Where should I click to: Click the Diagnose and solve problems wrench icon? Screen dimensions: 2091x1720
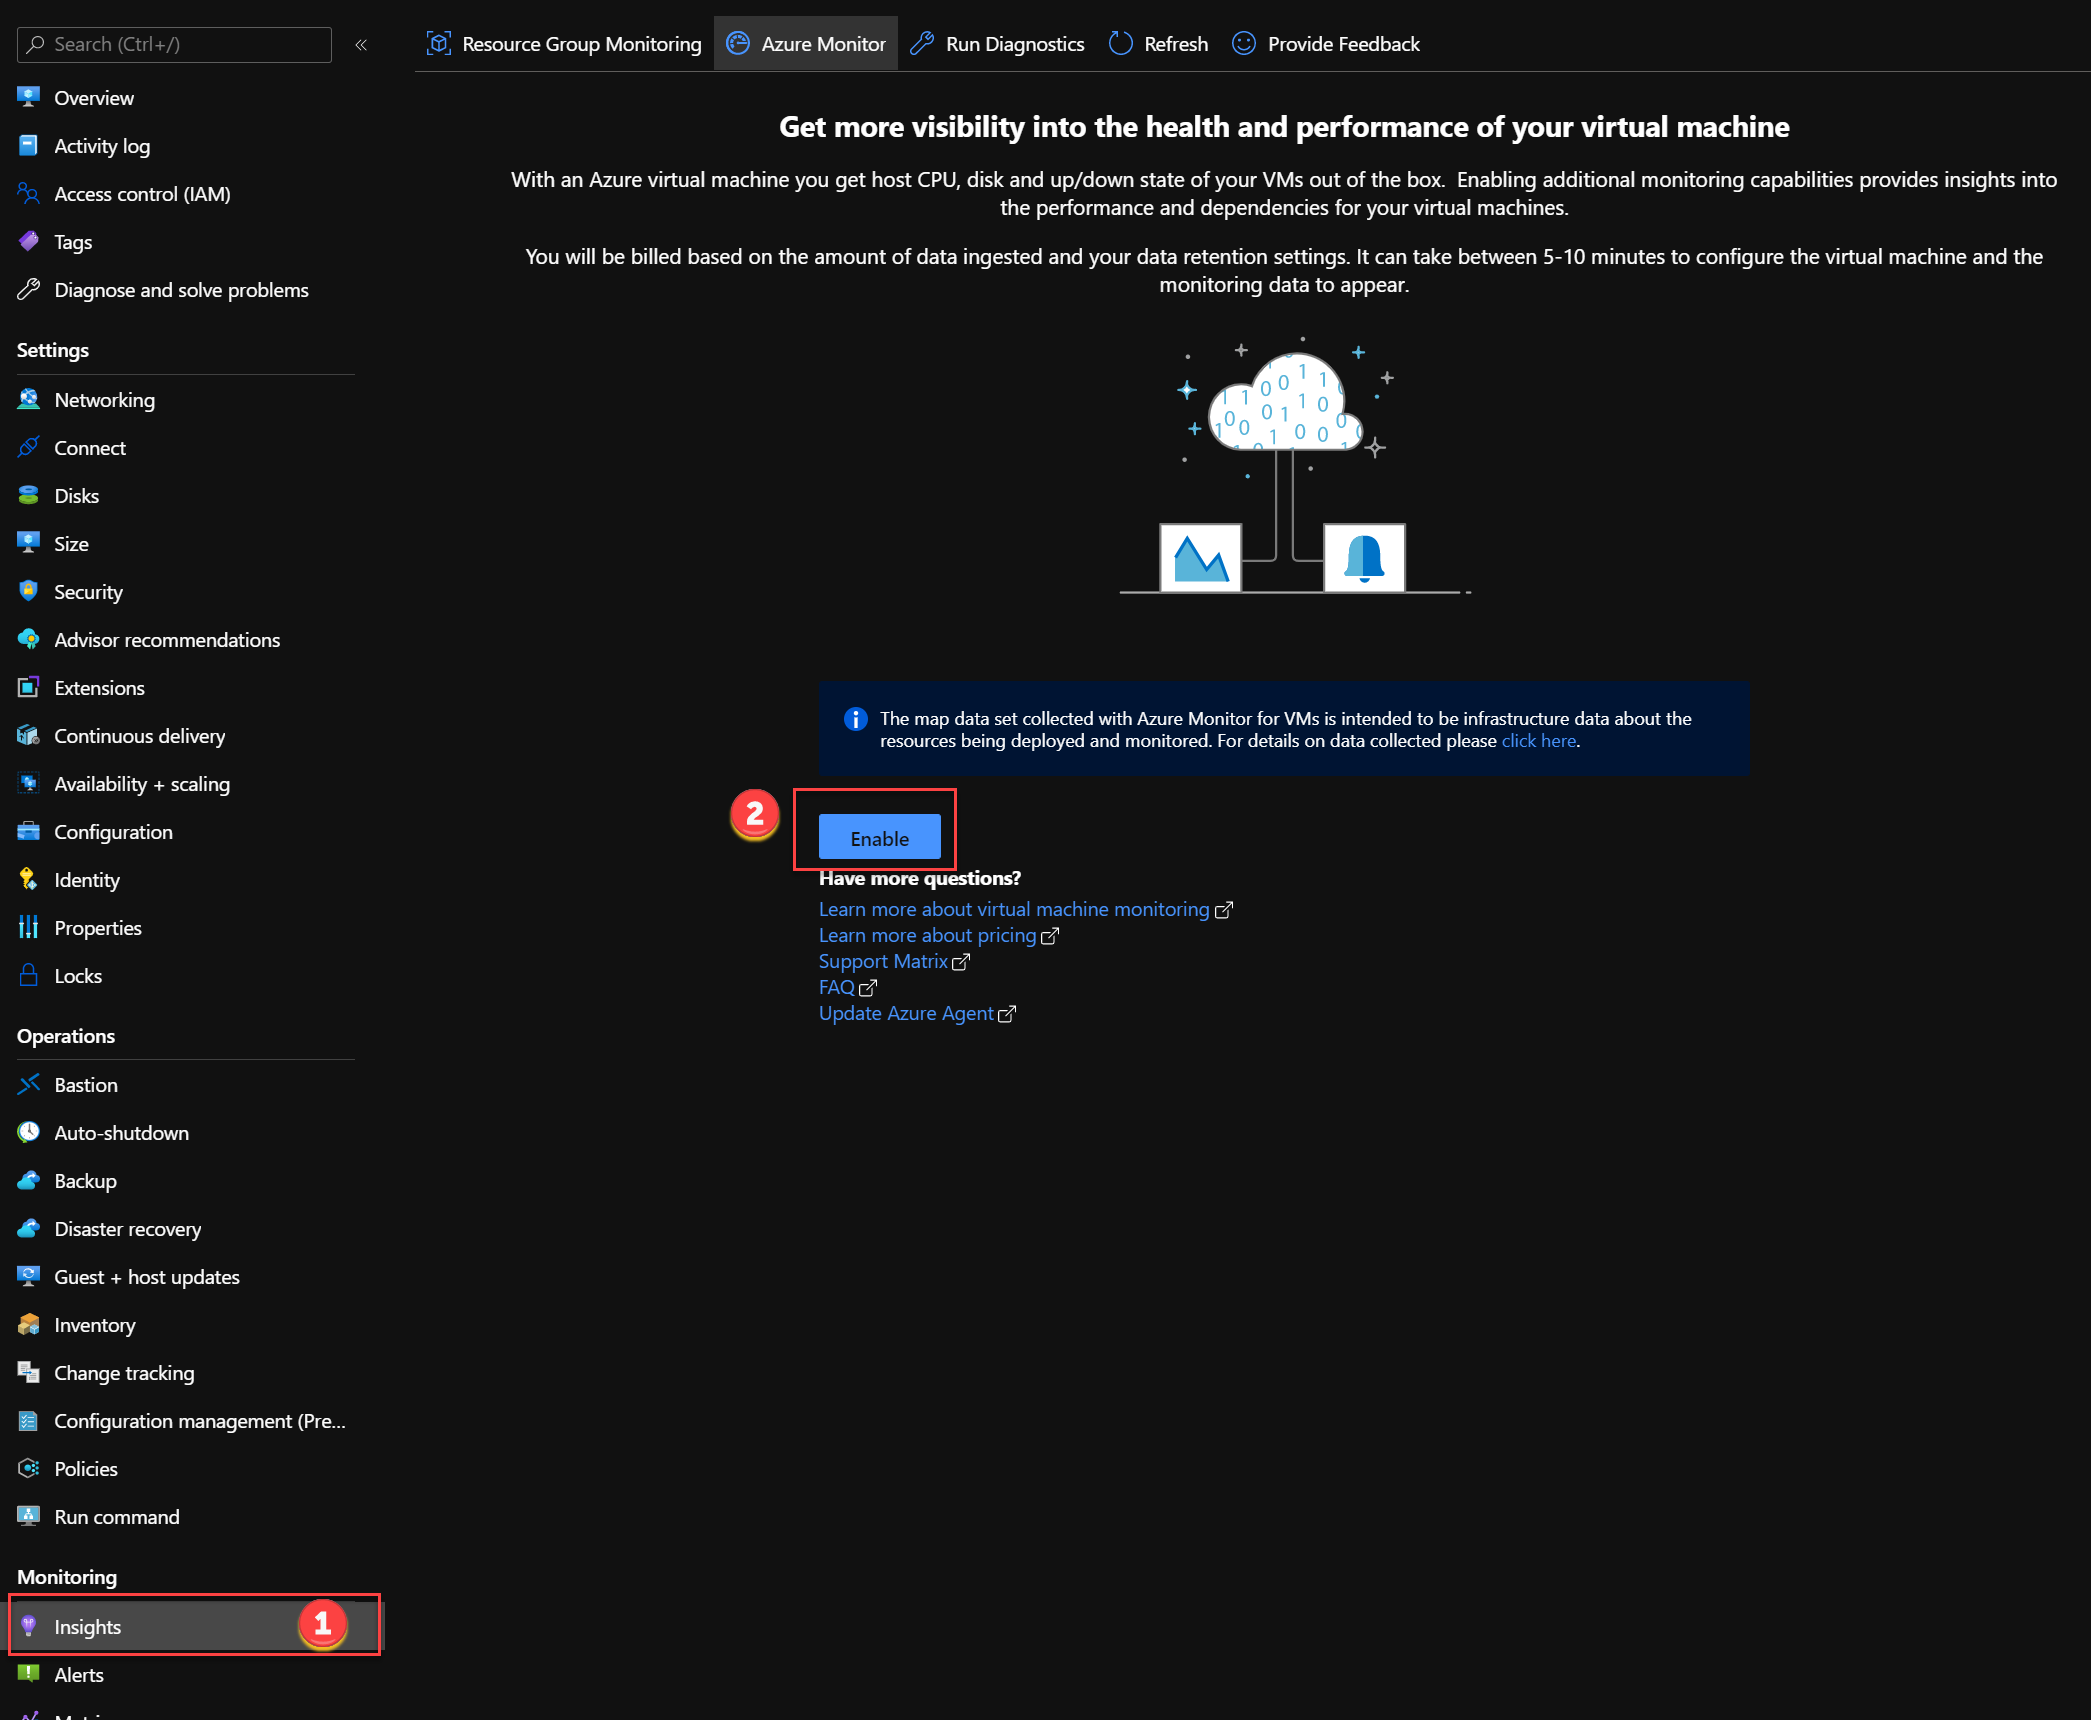point(29,289)
